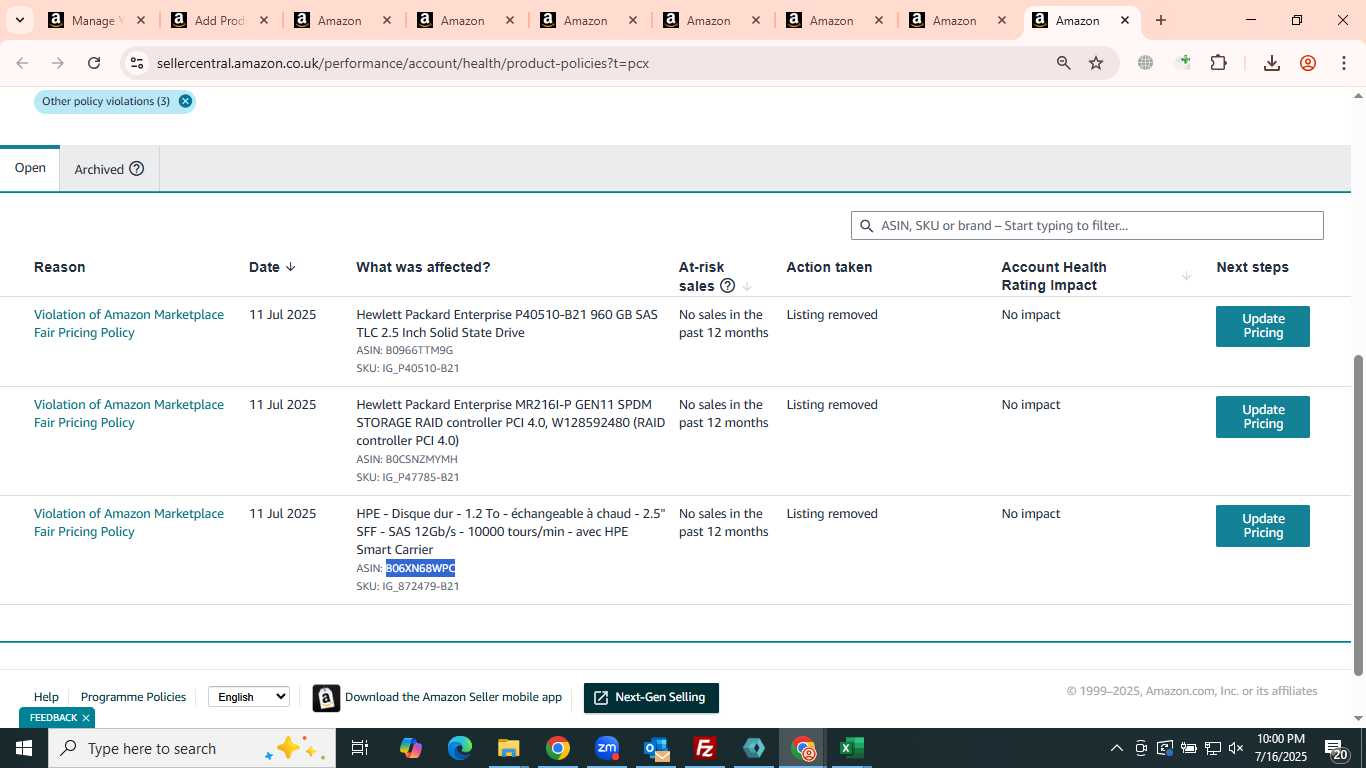Open File Explorer from the taskbar
The image size is (1366, 768).
(509, 748)
